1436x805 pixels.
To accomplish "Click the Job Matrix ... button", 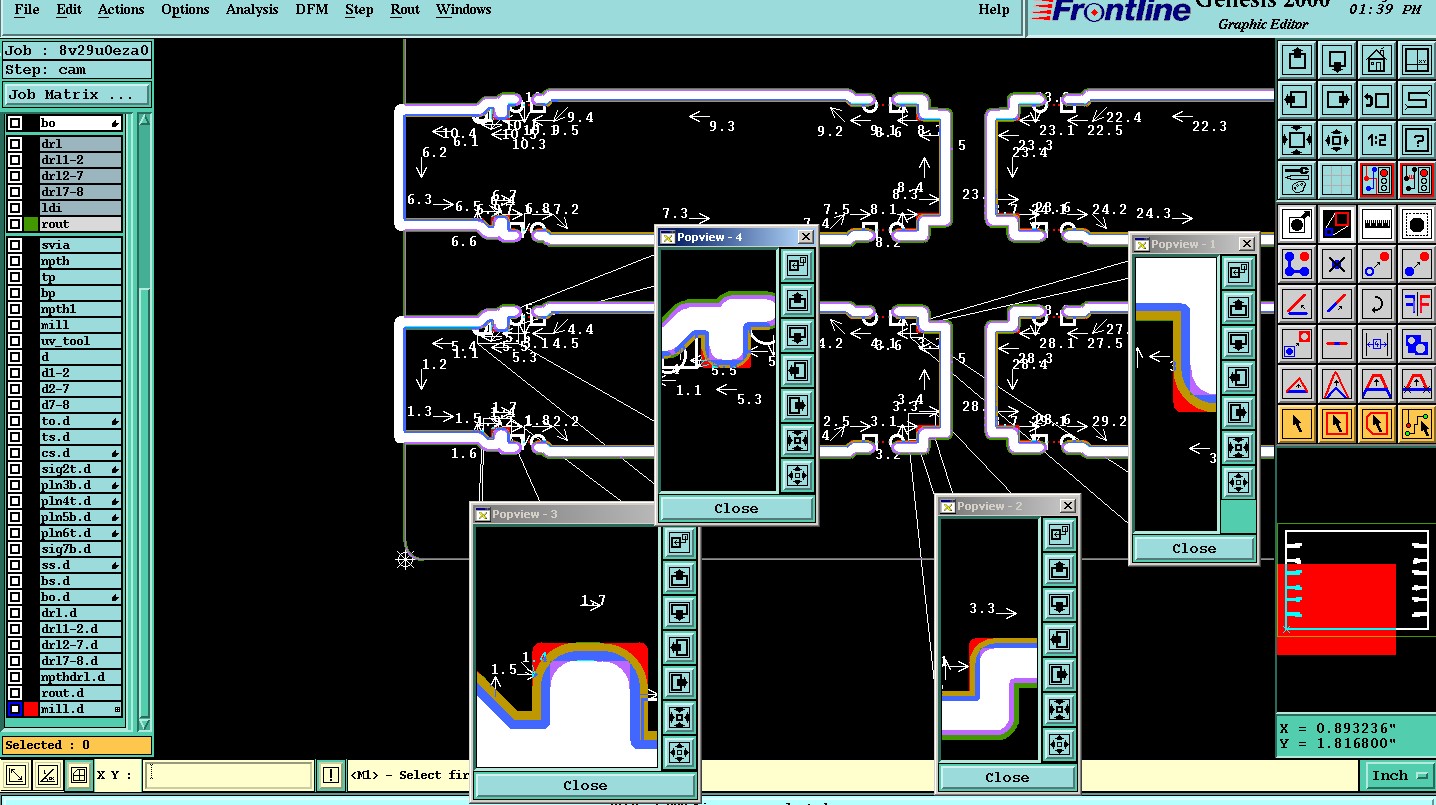I will click(x=76, y=95).
